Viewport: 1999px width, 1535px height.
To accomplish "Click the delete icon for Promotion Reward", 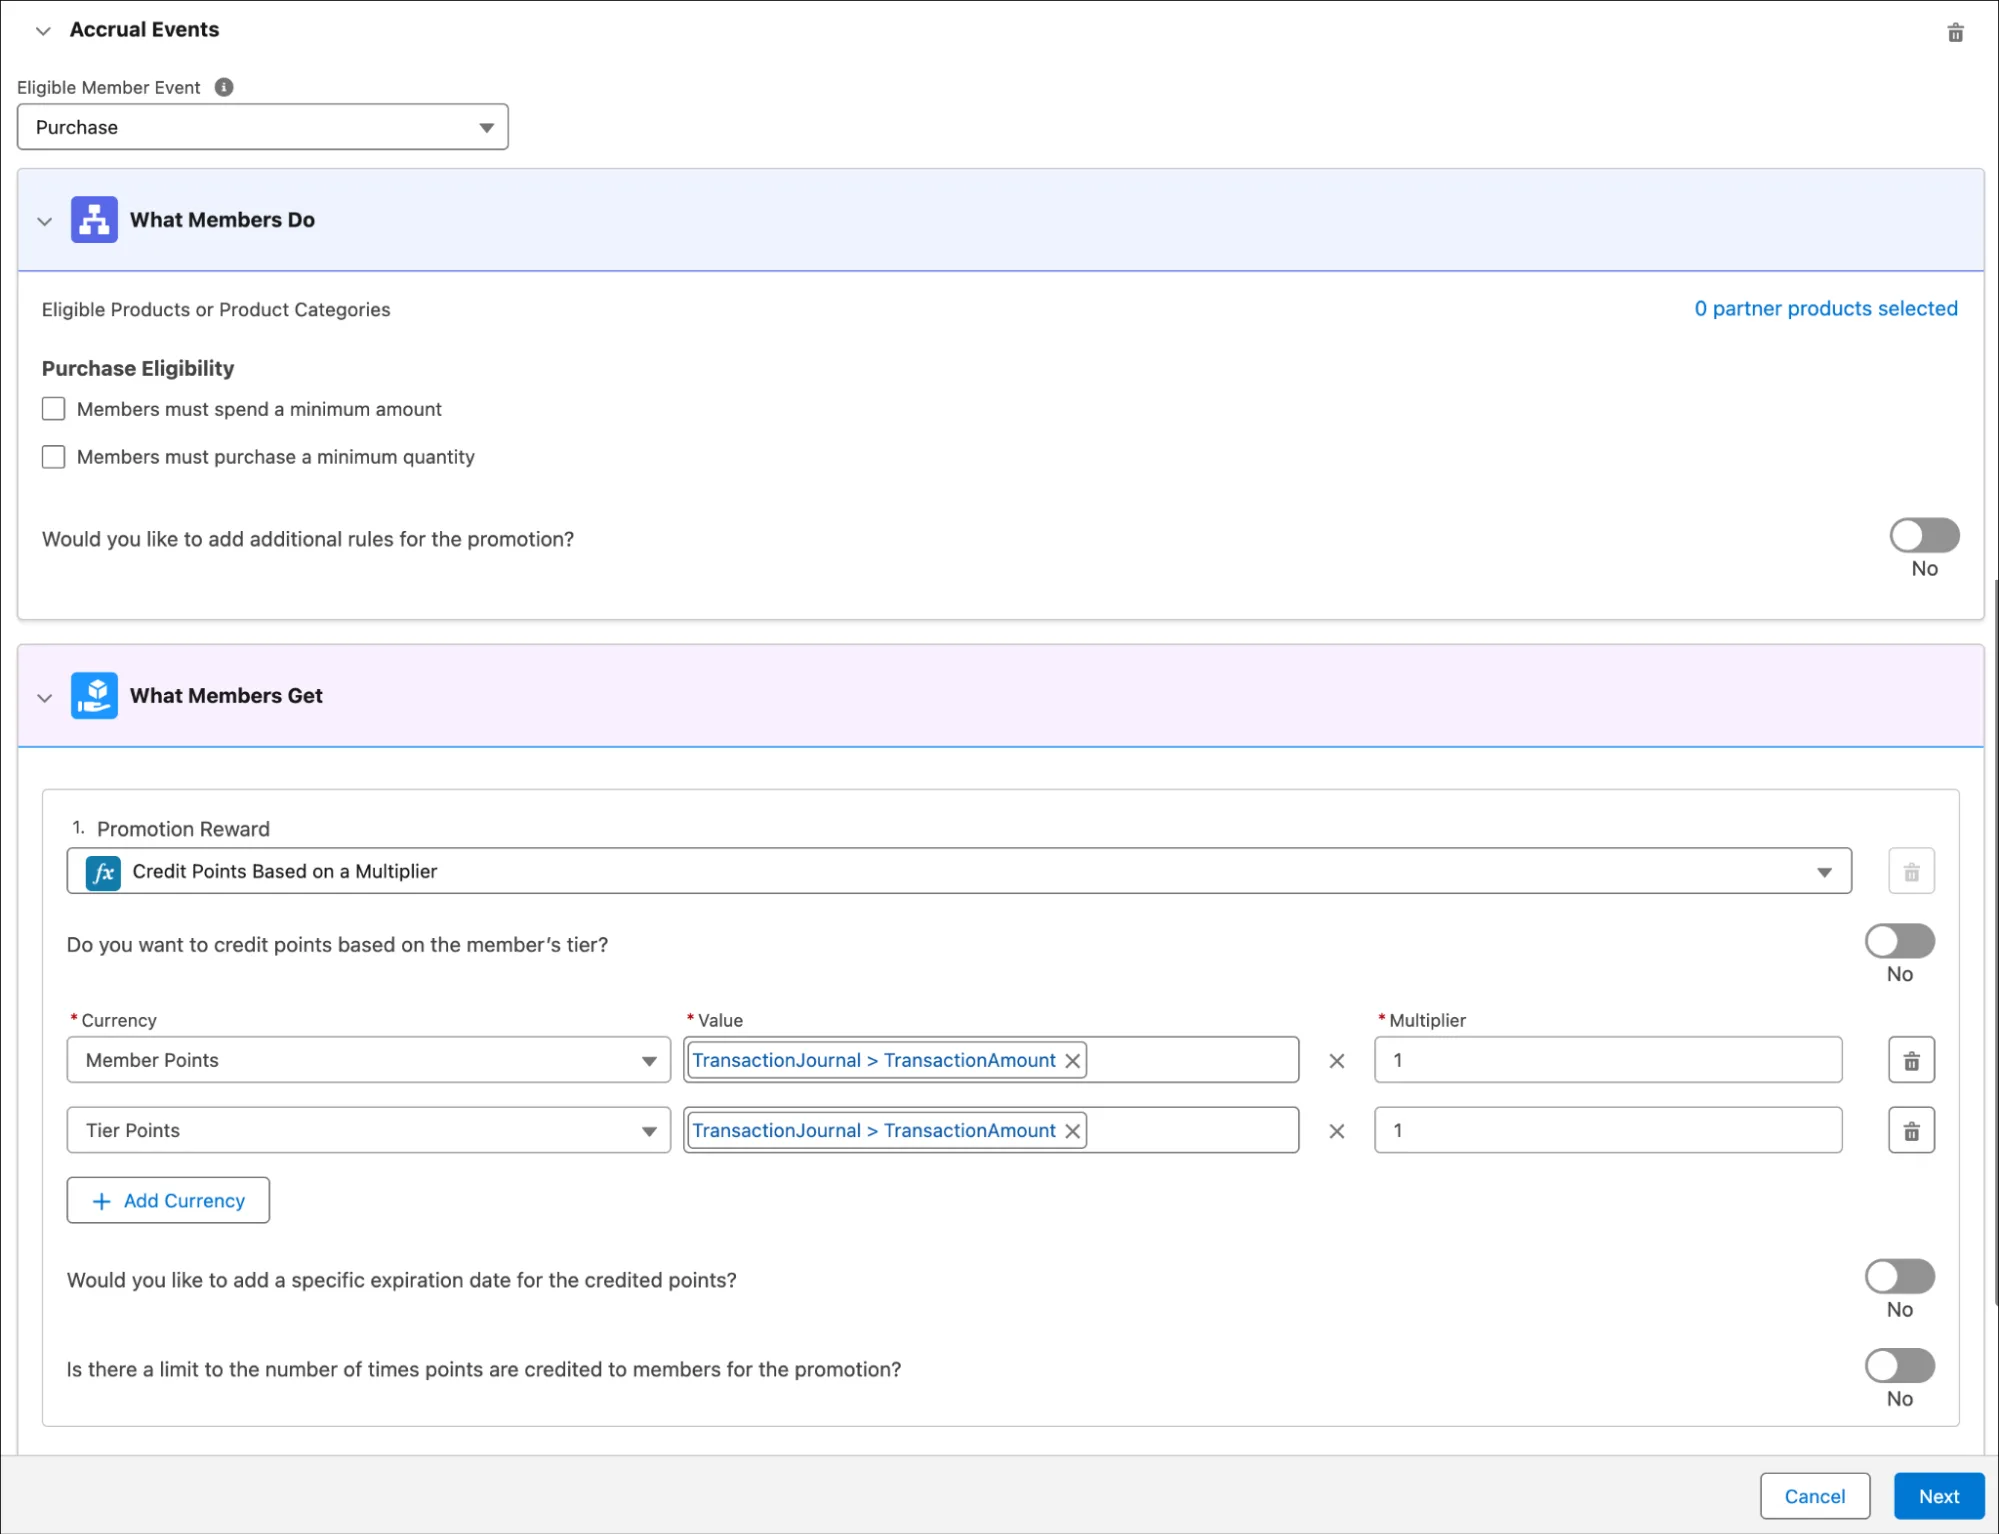I will tap(1910, 871).
